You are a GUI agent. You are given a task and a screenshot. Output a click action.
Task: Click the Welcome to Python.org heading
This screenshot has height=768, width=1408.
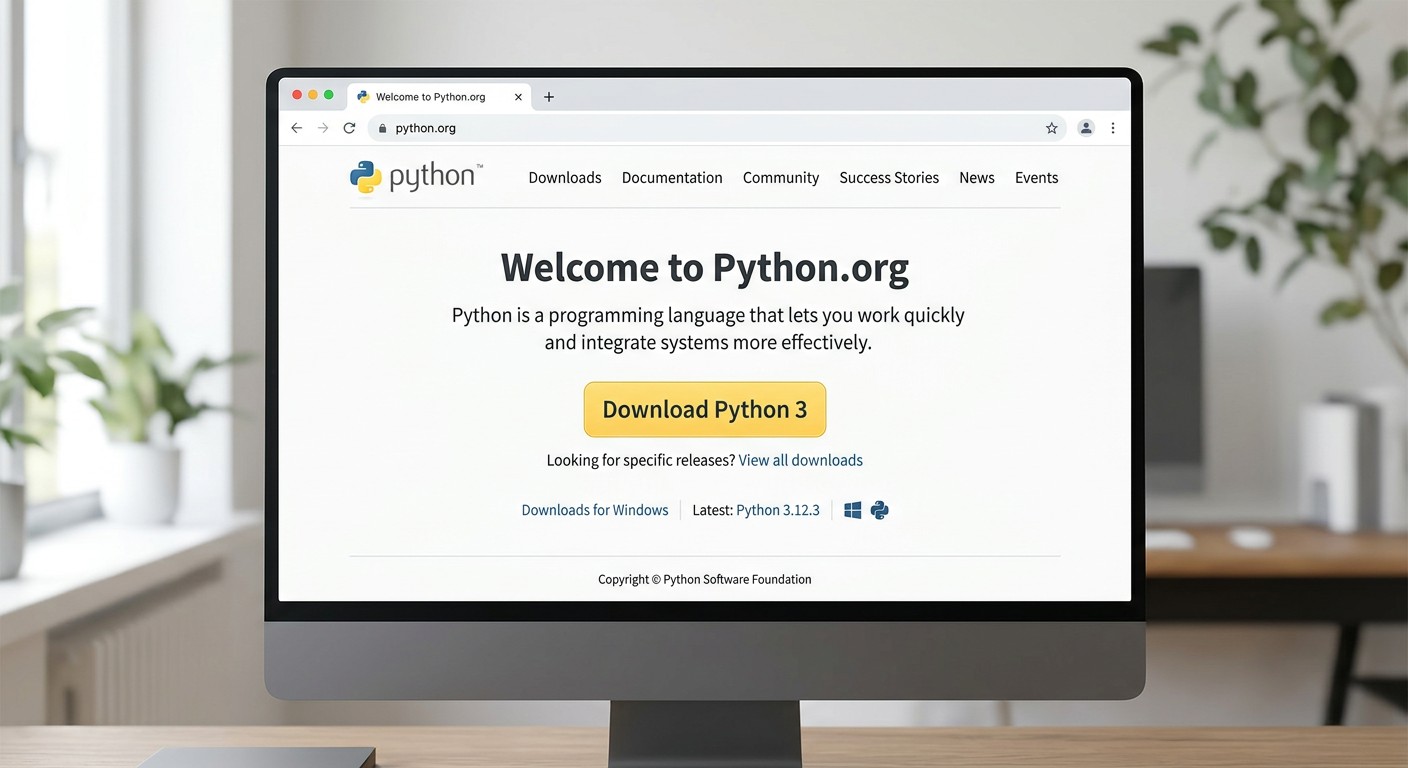click(705, 268)
